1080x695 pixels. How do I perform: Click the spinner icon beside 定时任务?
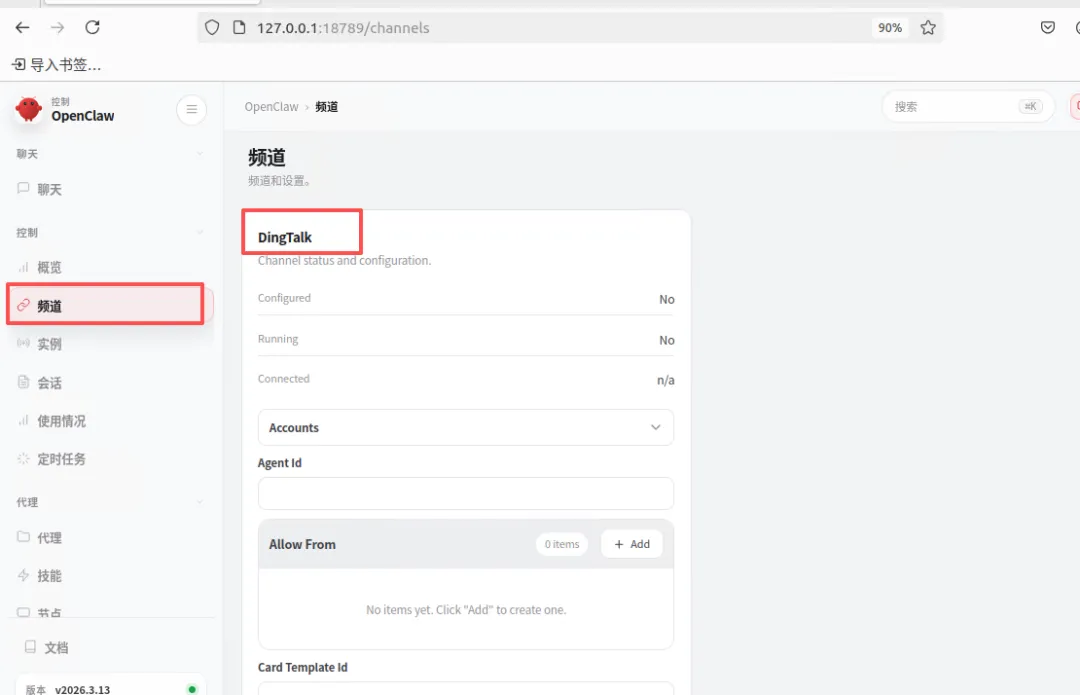pos(23,458)
